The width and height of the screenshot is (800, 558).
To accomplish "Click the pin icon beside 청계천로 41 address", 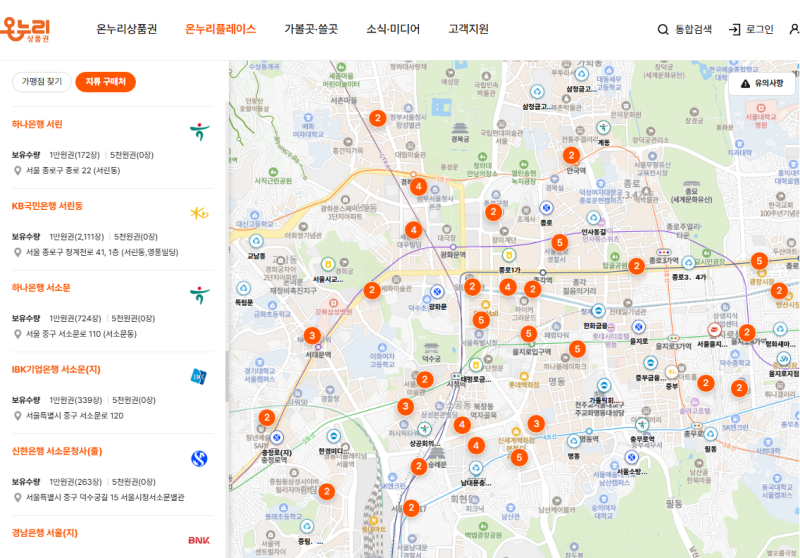I will click(17, 252).
